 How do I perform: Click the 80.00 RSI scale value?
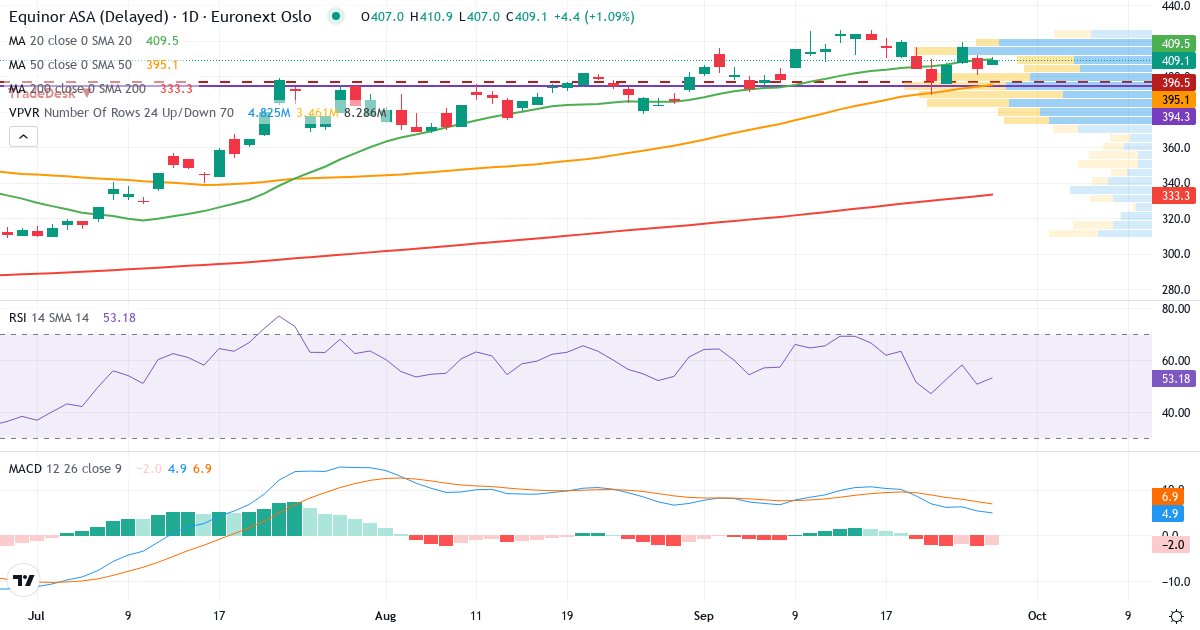pos(1176,309)
